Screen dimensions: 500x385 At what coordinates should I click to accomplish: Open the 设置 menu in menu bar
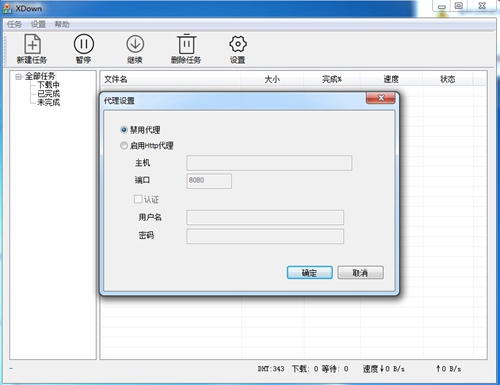[38, 24]
